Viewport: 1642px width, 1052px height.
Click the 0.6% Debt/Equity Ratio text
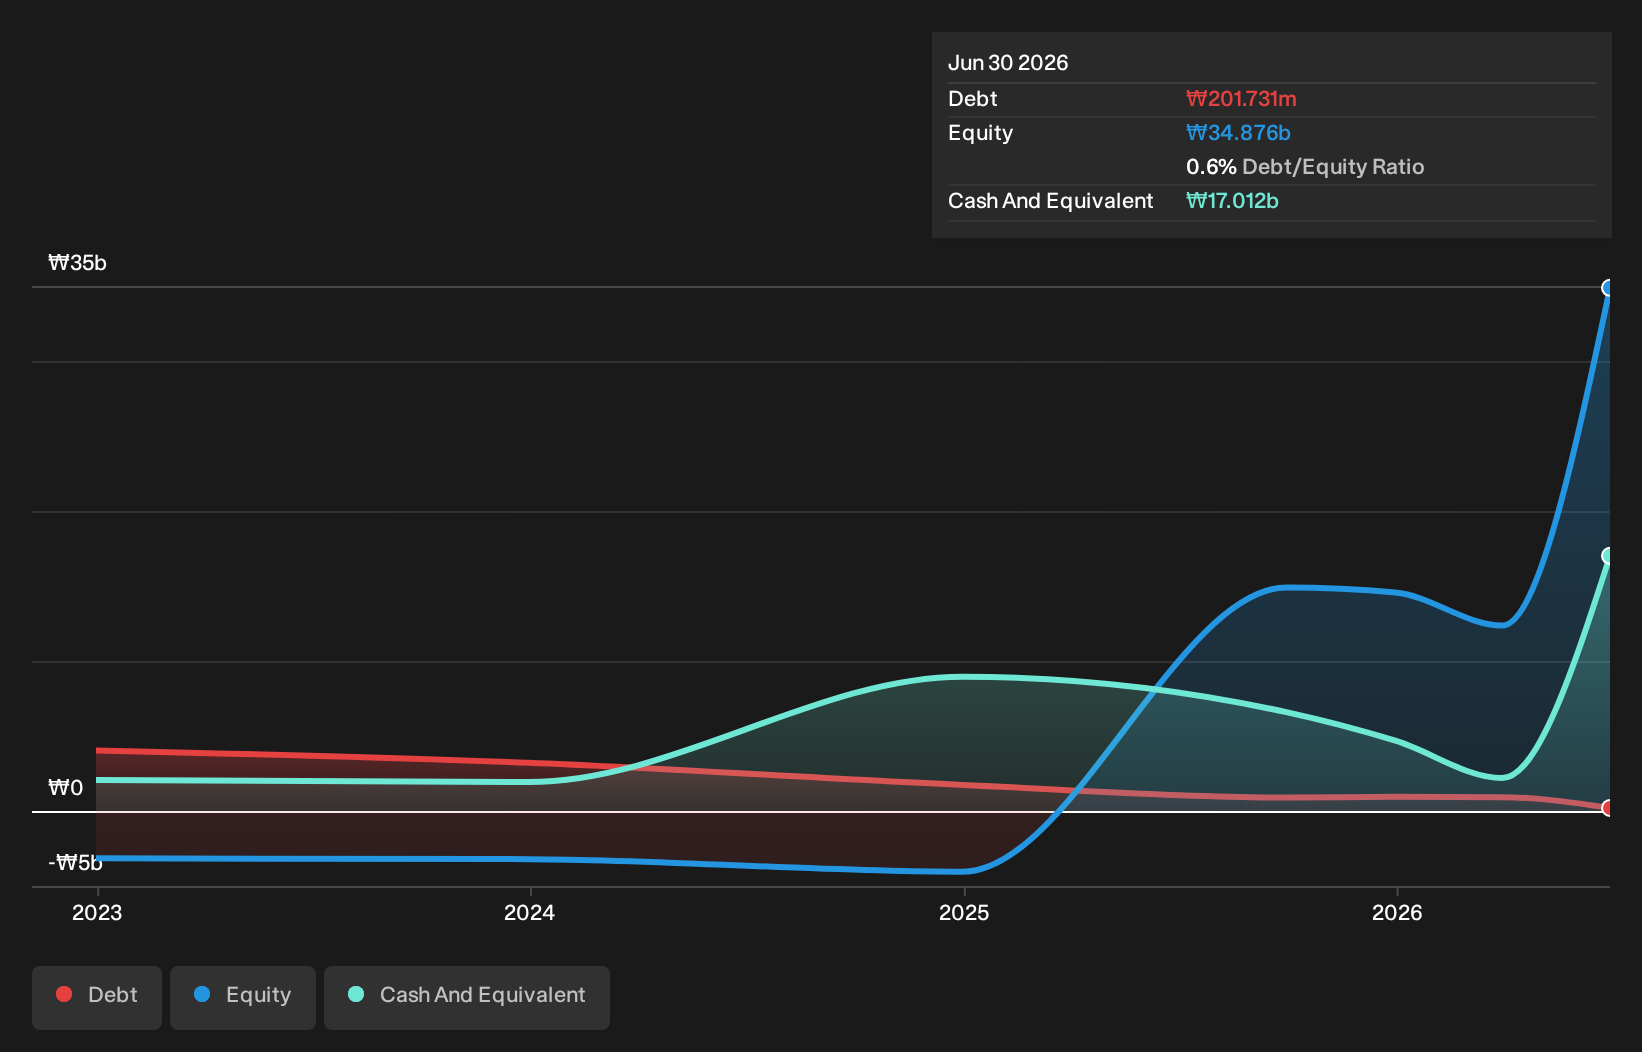coord(1305,167)
